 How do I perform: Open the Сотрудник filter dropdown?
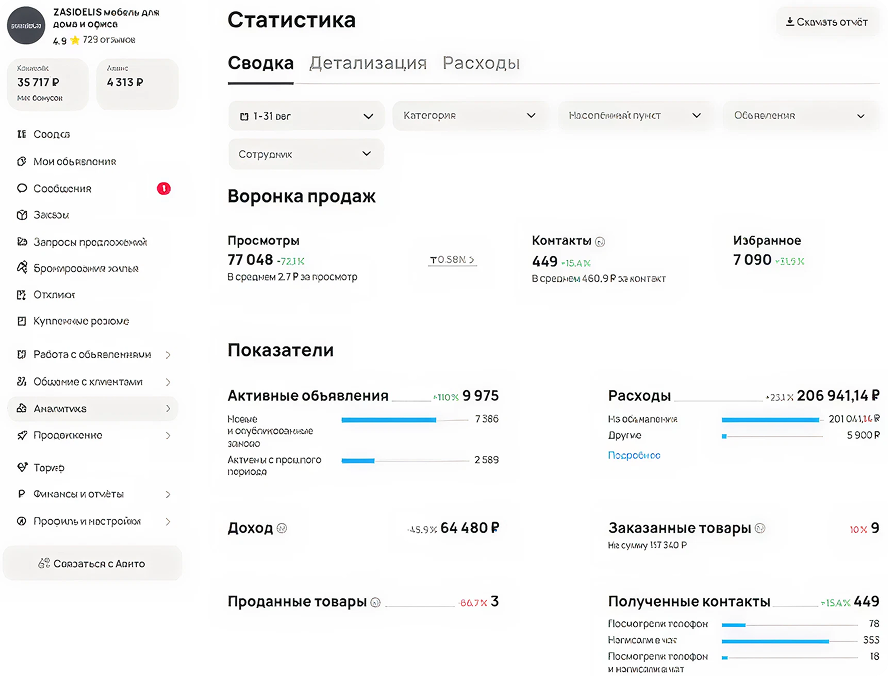point(305,154)
